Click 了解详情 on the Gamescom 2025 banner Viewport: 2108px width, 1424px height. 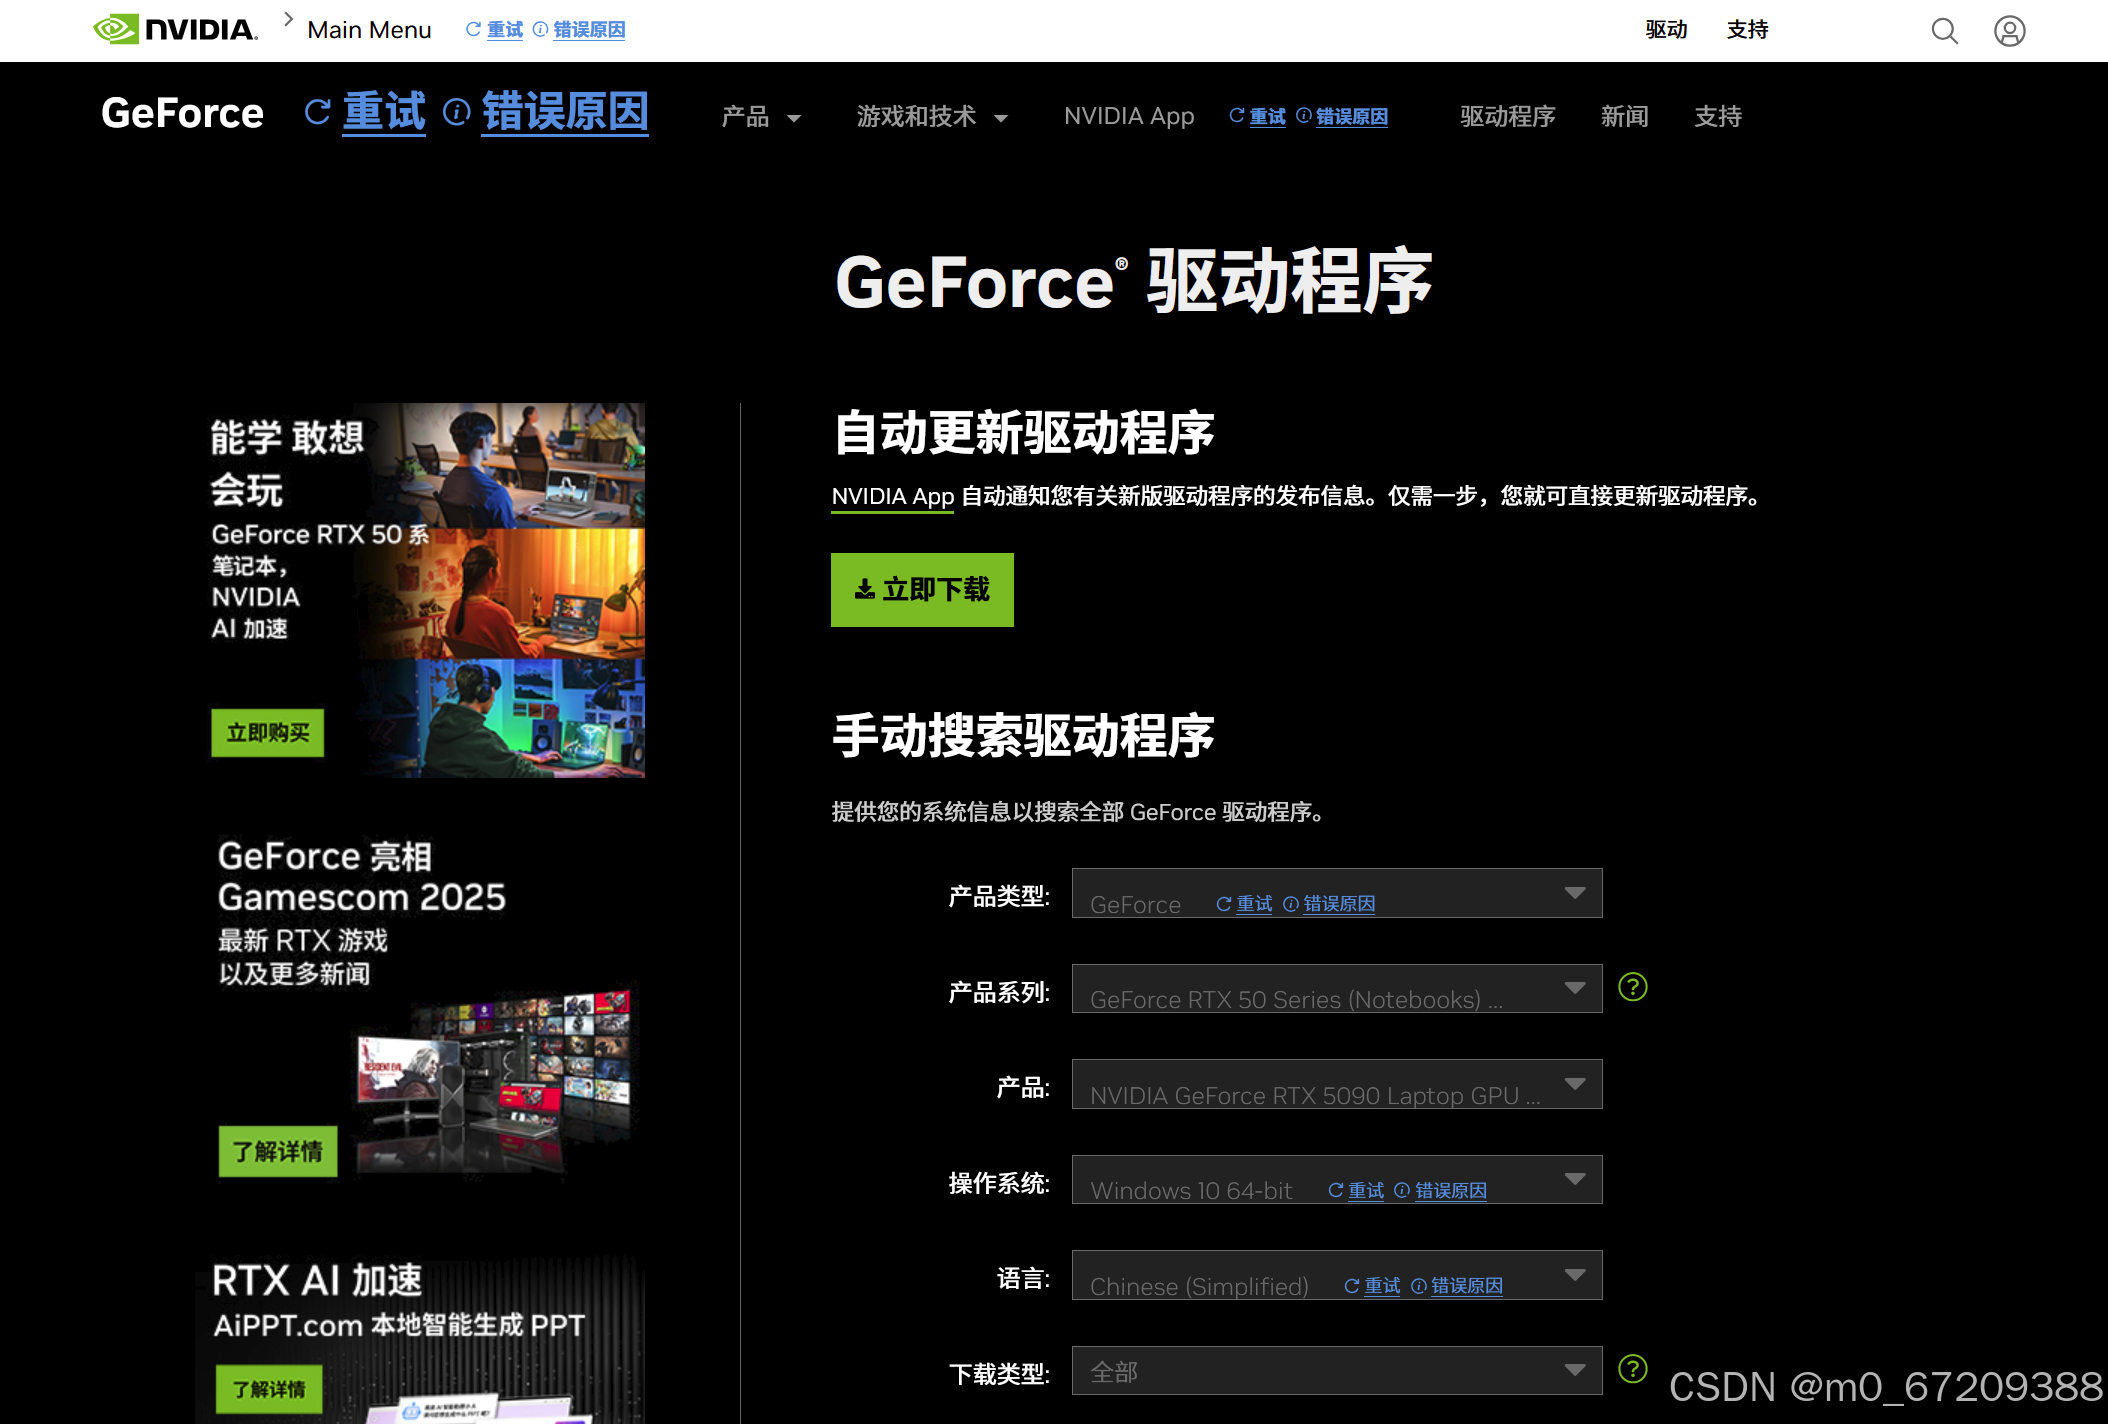tap(278, 1152)
